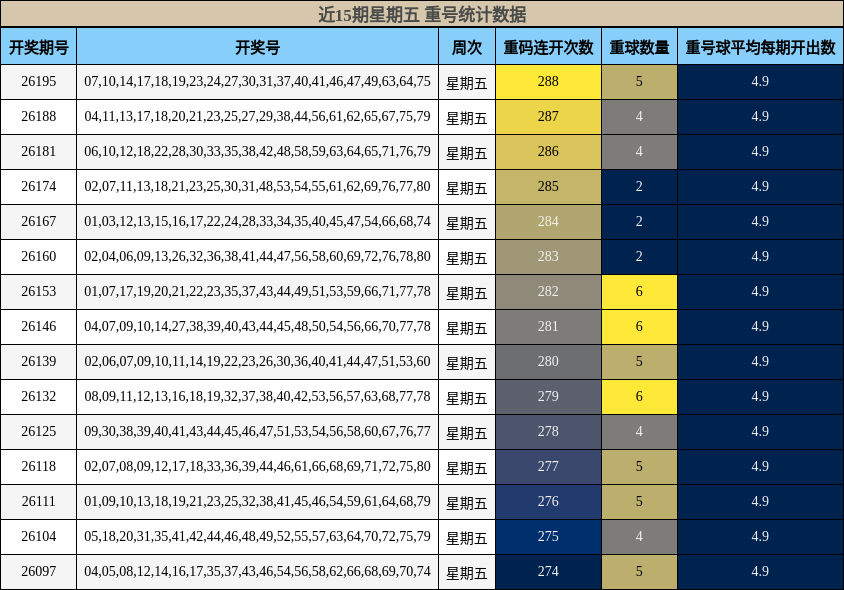The image size is (844, 590).
Task: Select issue number 26160
Action: coord(39,256)
